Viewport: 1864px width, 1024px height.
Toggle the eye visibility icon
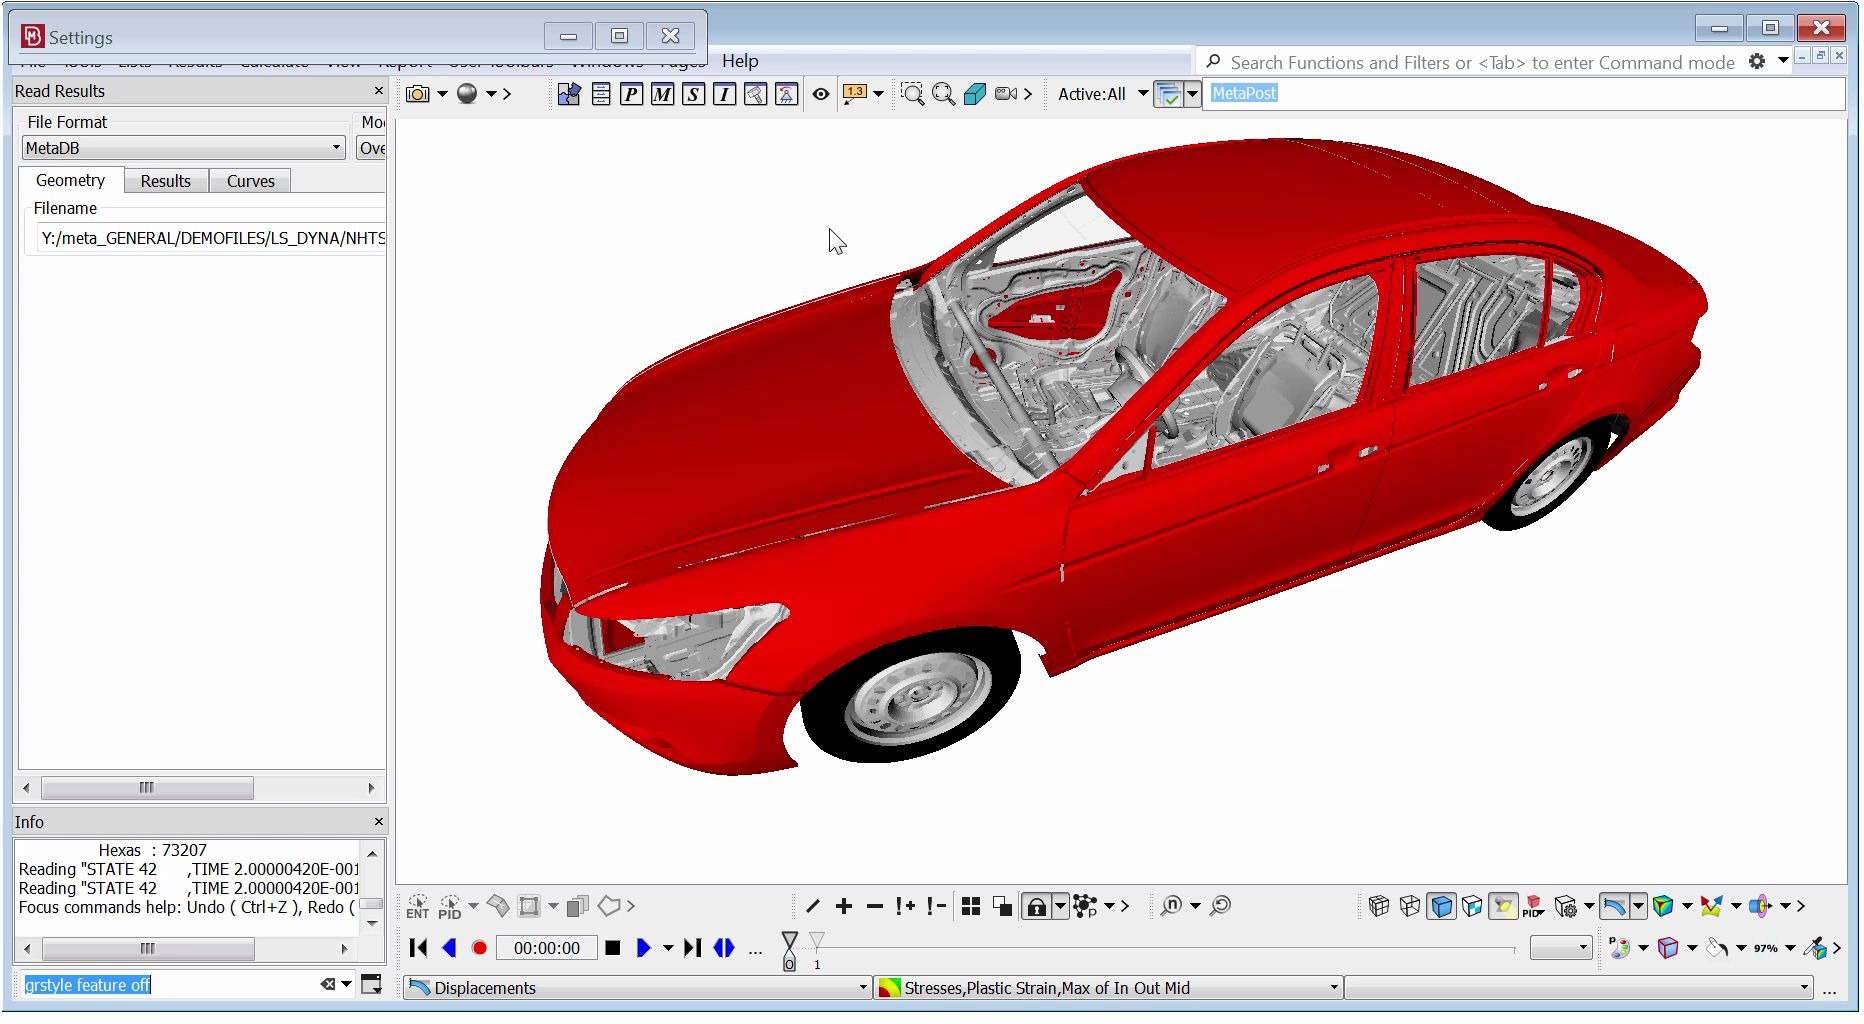click(821, 94)
